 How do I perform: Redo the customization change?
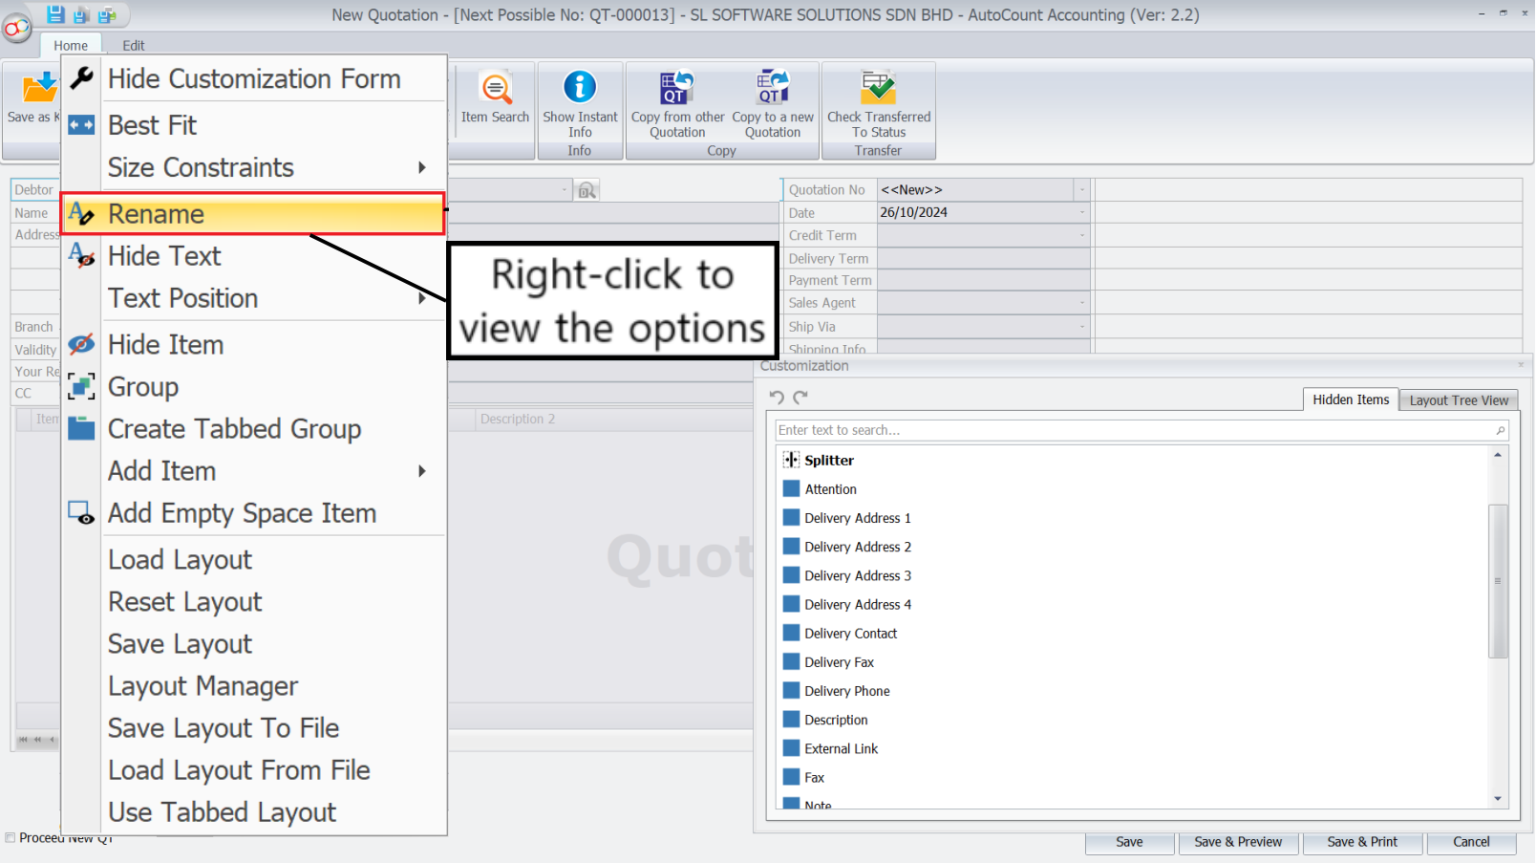[800, 398]
